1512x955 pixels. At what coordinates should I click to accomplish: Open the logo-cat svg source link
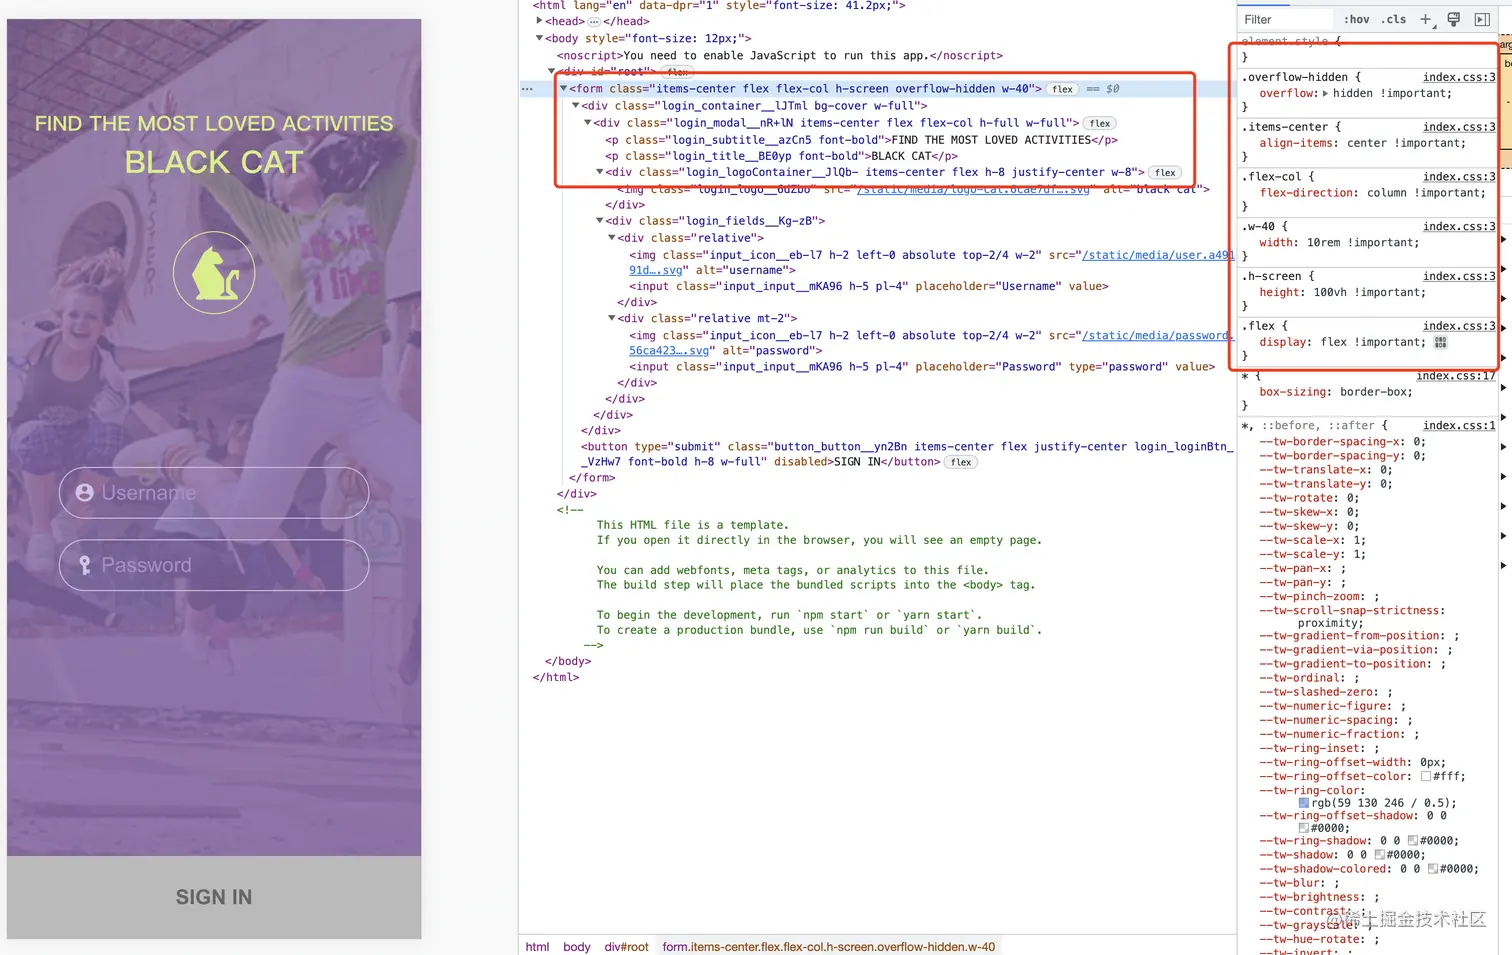coord(972,189)
